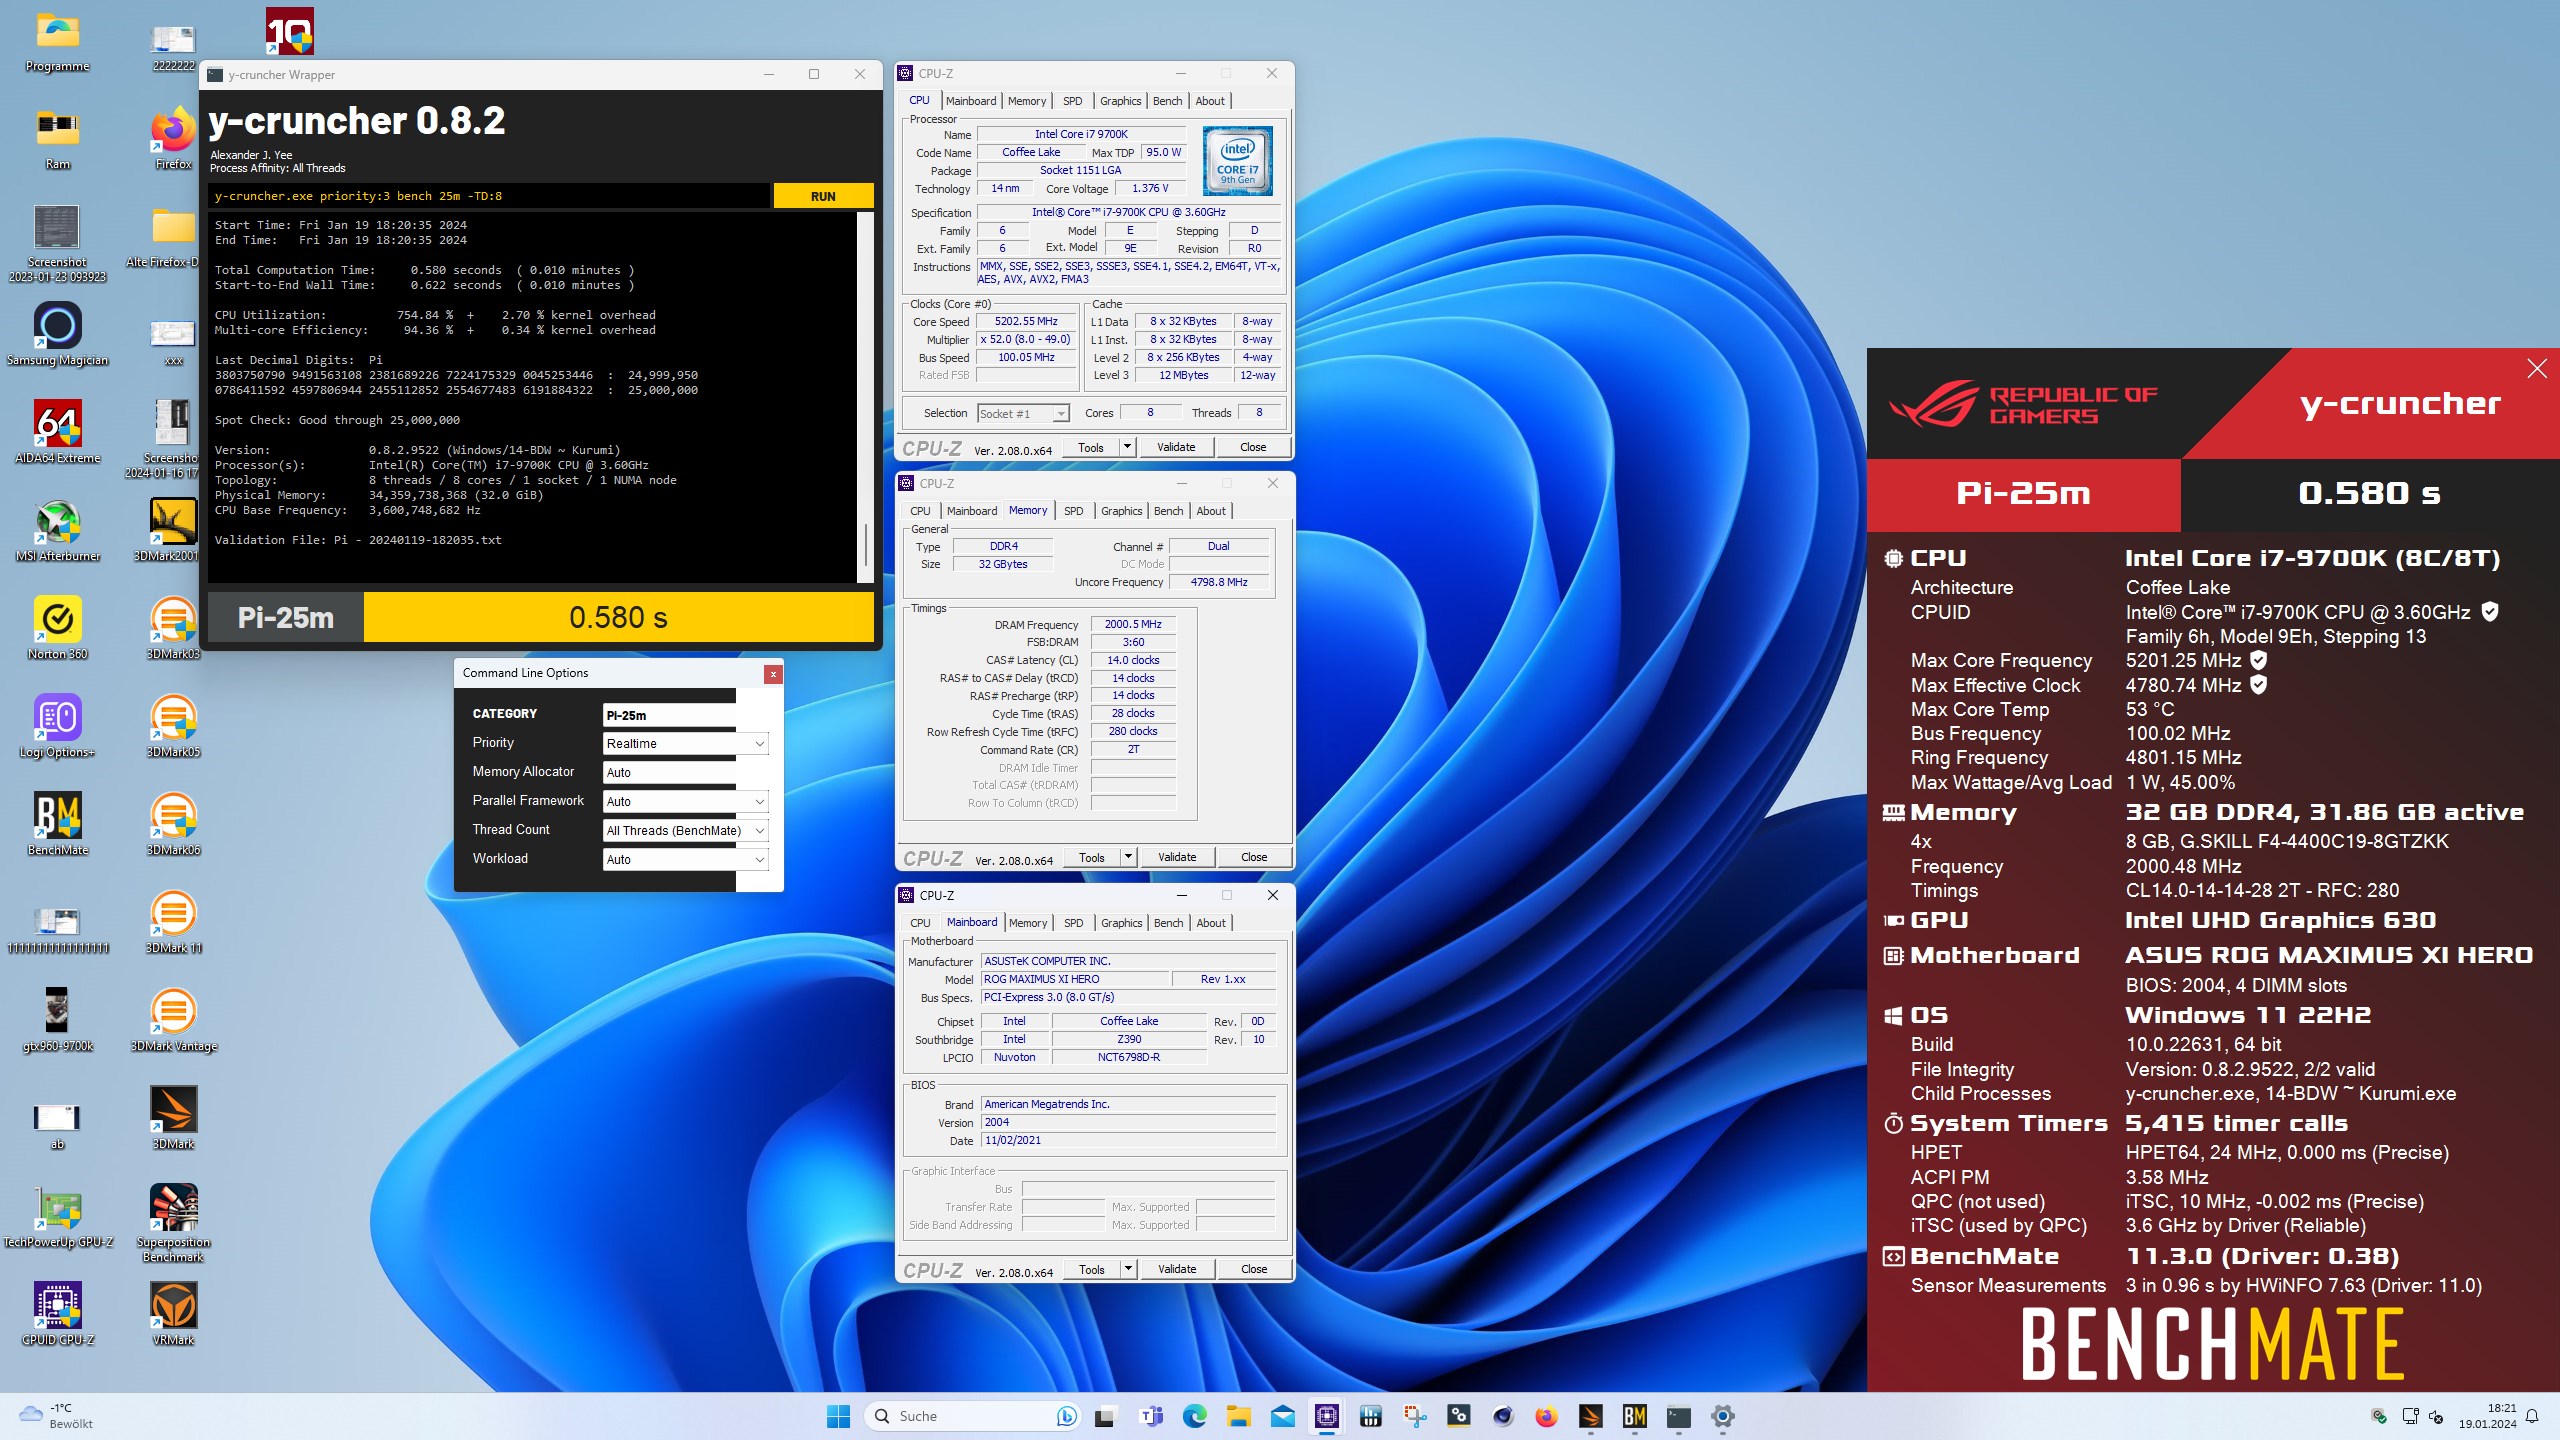Click Validate in the top CPU-Z window
The height and width of the screenshot is (1440, 2560).
[x=1176, y=447]
